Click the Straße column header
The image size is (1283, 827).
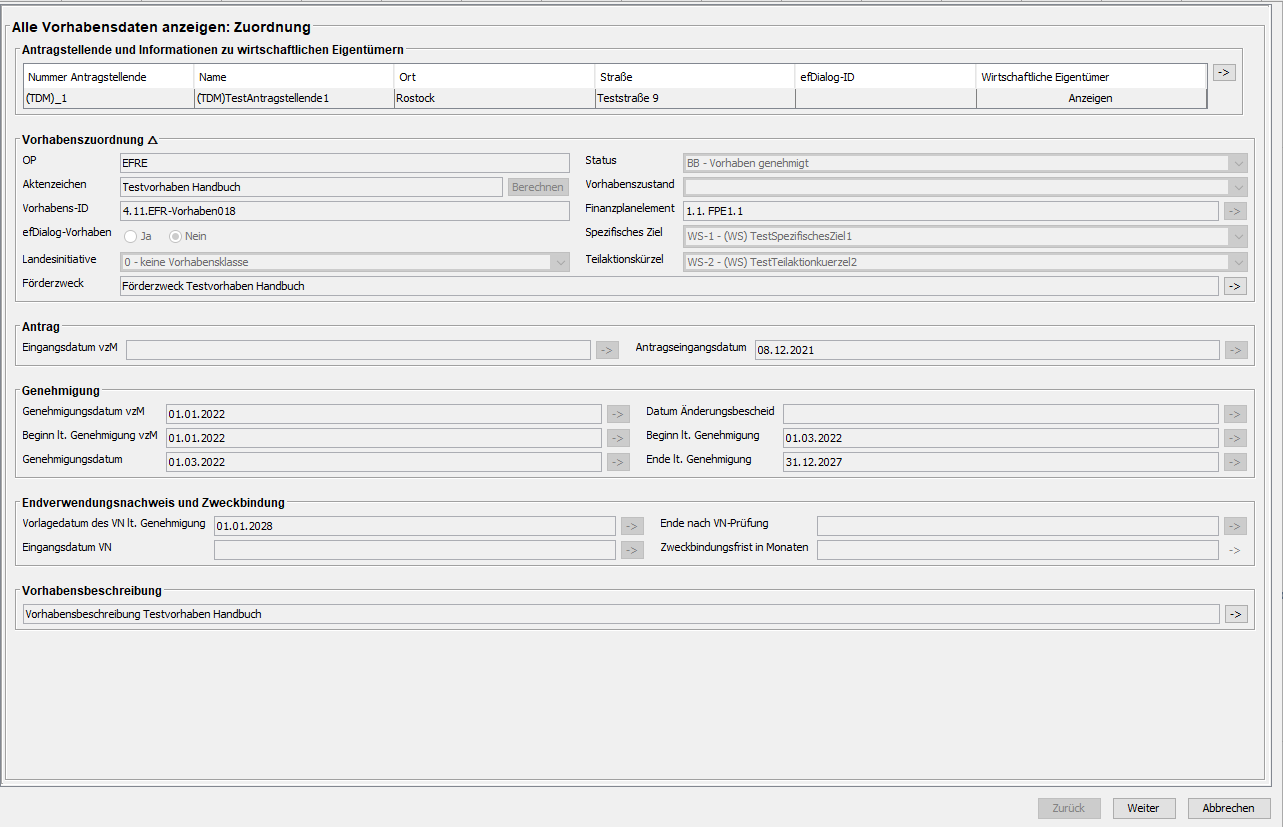(695, 77)
